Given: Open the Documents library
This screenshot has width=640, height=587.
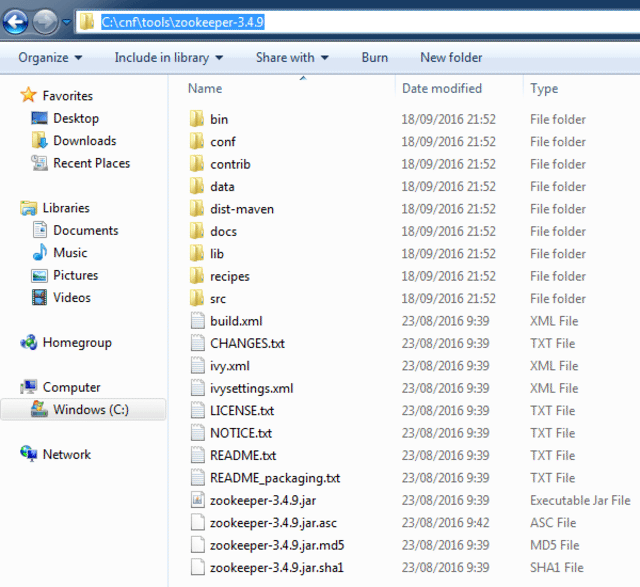Looking at the screenshot, I should 86,231.
